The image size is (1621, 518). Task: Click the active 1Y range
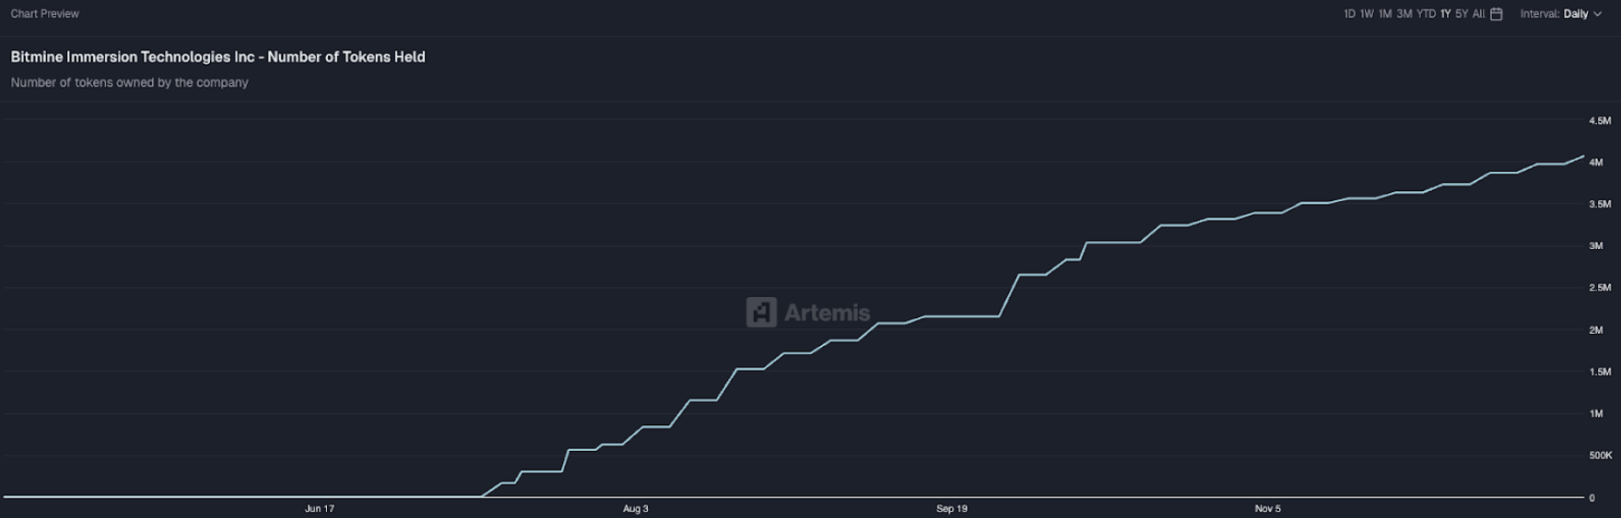1445,14
